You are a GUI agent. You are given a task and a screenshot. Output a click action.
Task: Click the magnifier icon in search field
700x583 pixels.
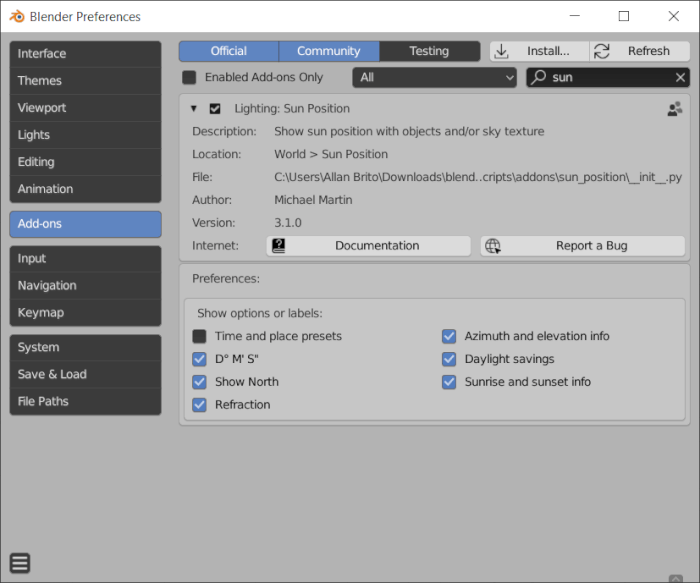[x=539, y=77]
